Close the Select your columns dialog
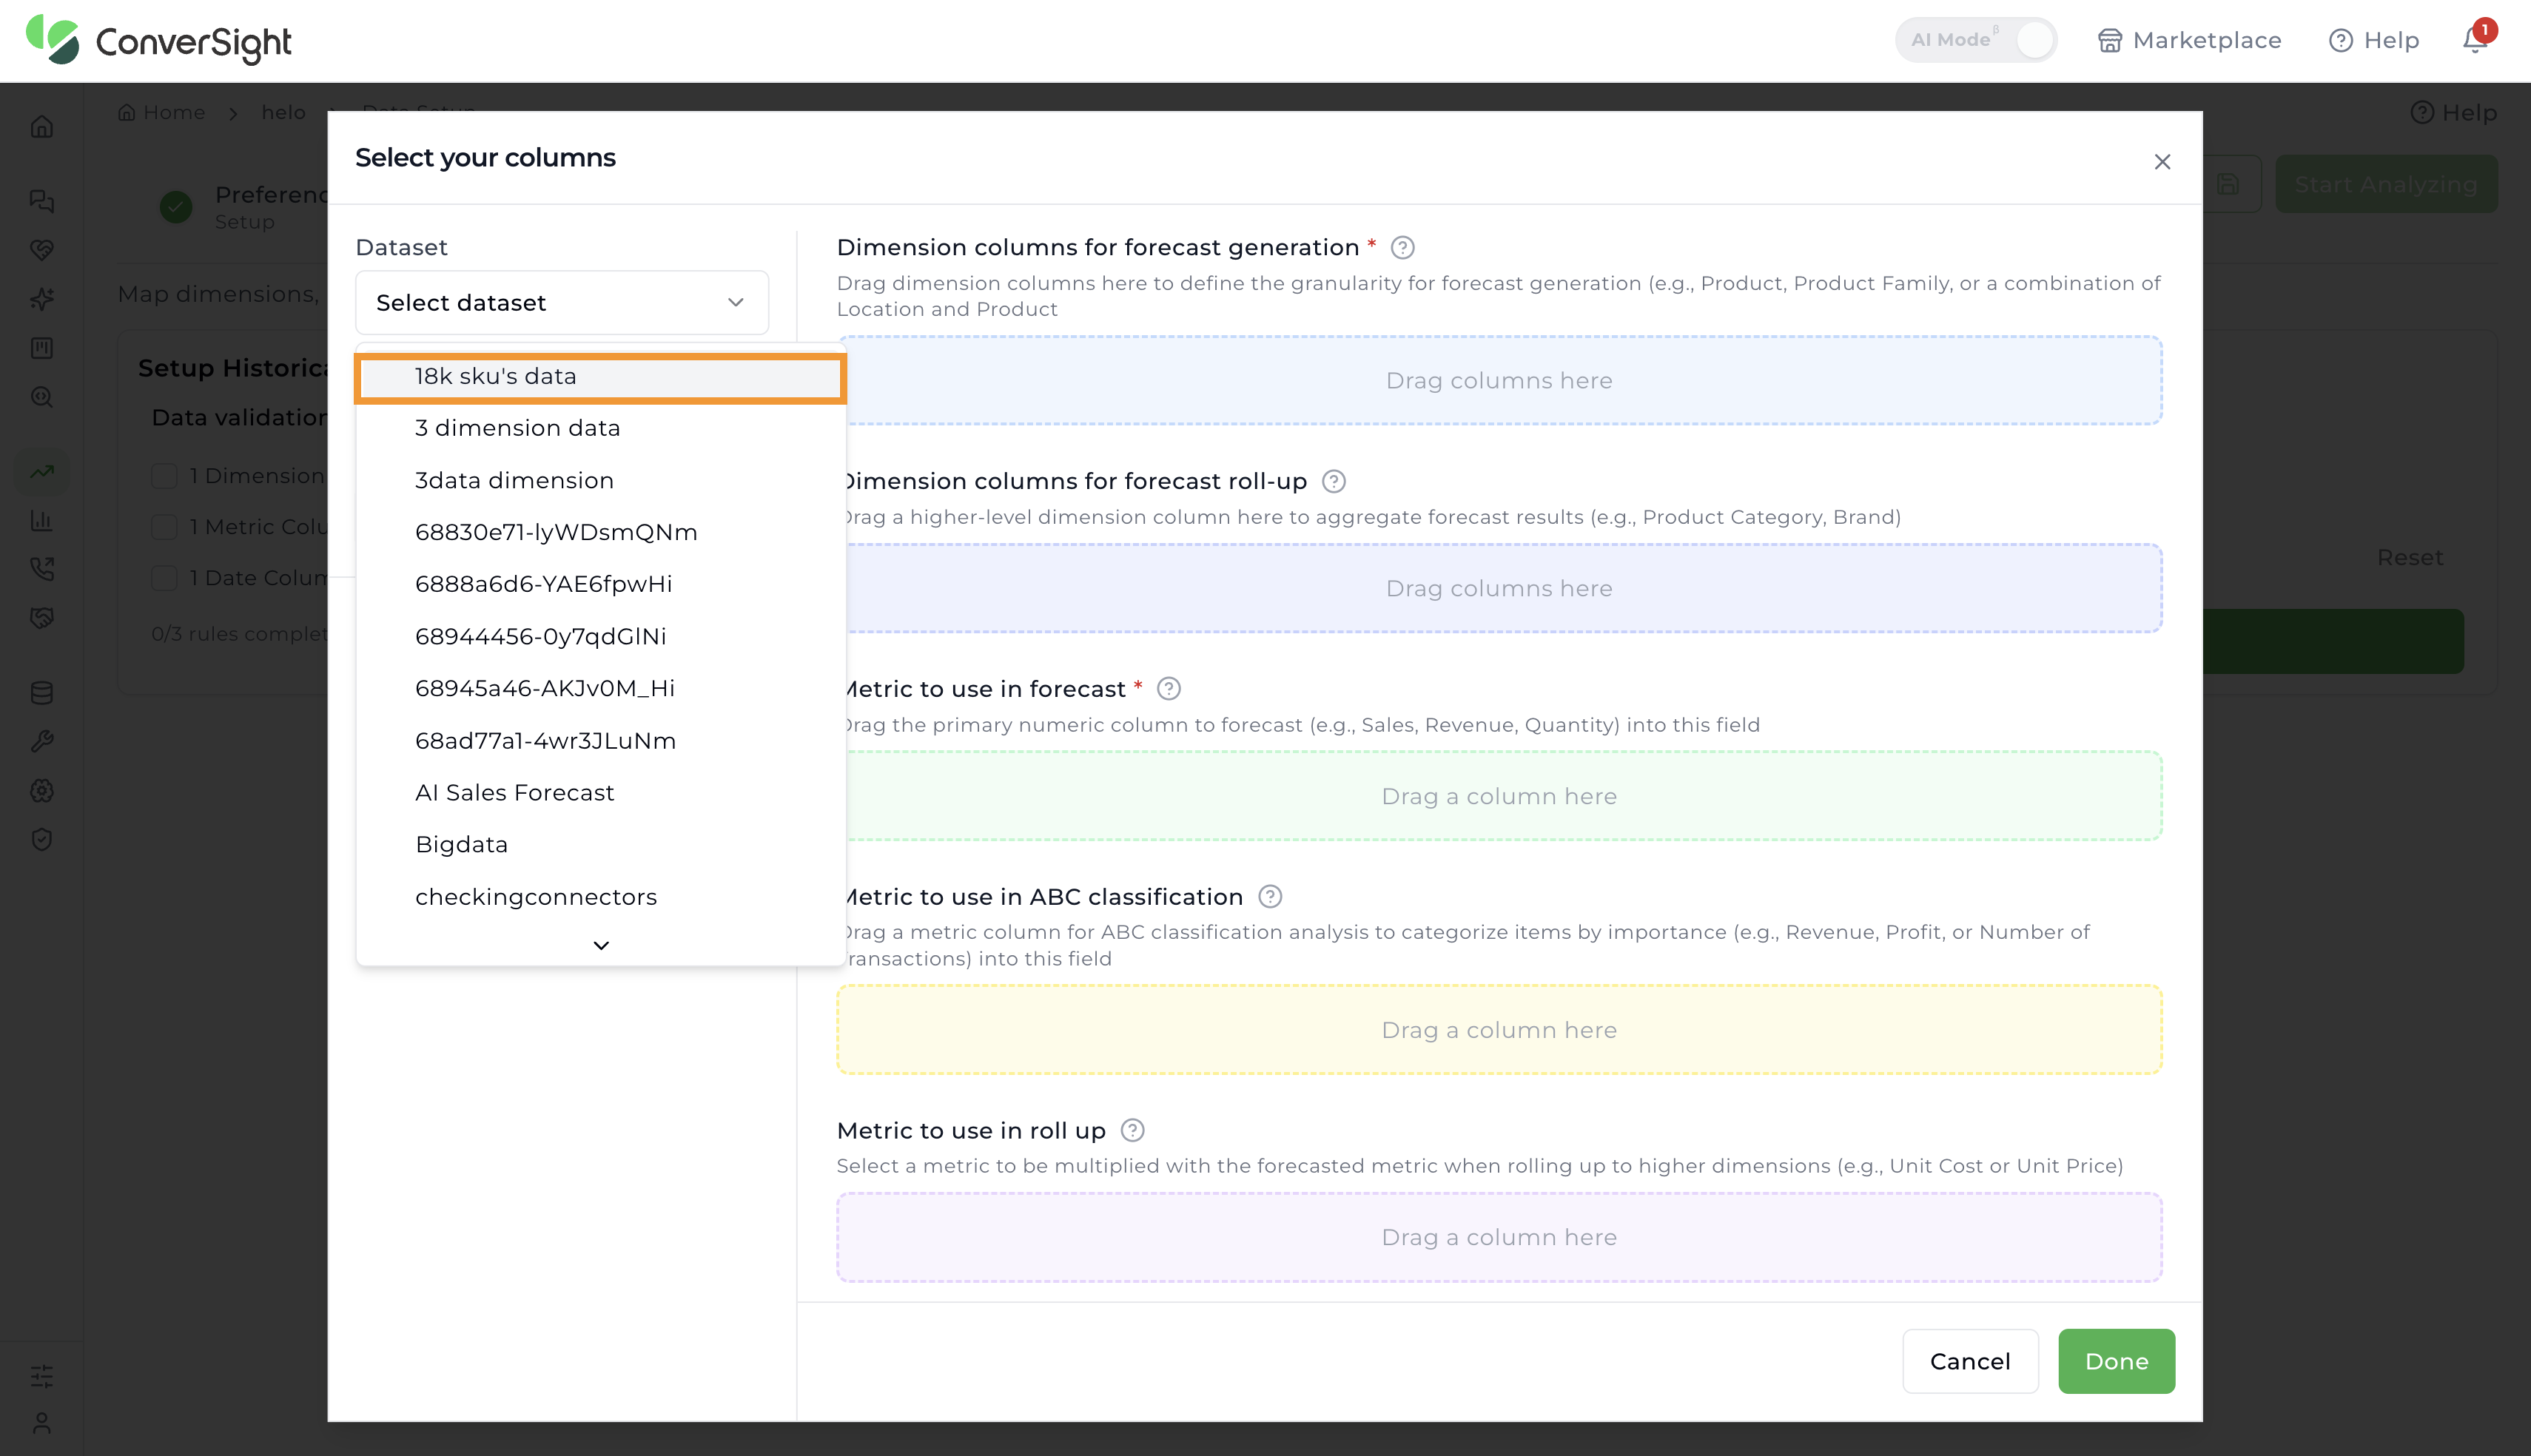2531x1456 pixels. click(2162, 161)
